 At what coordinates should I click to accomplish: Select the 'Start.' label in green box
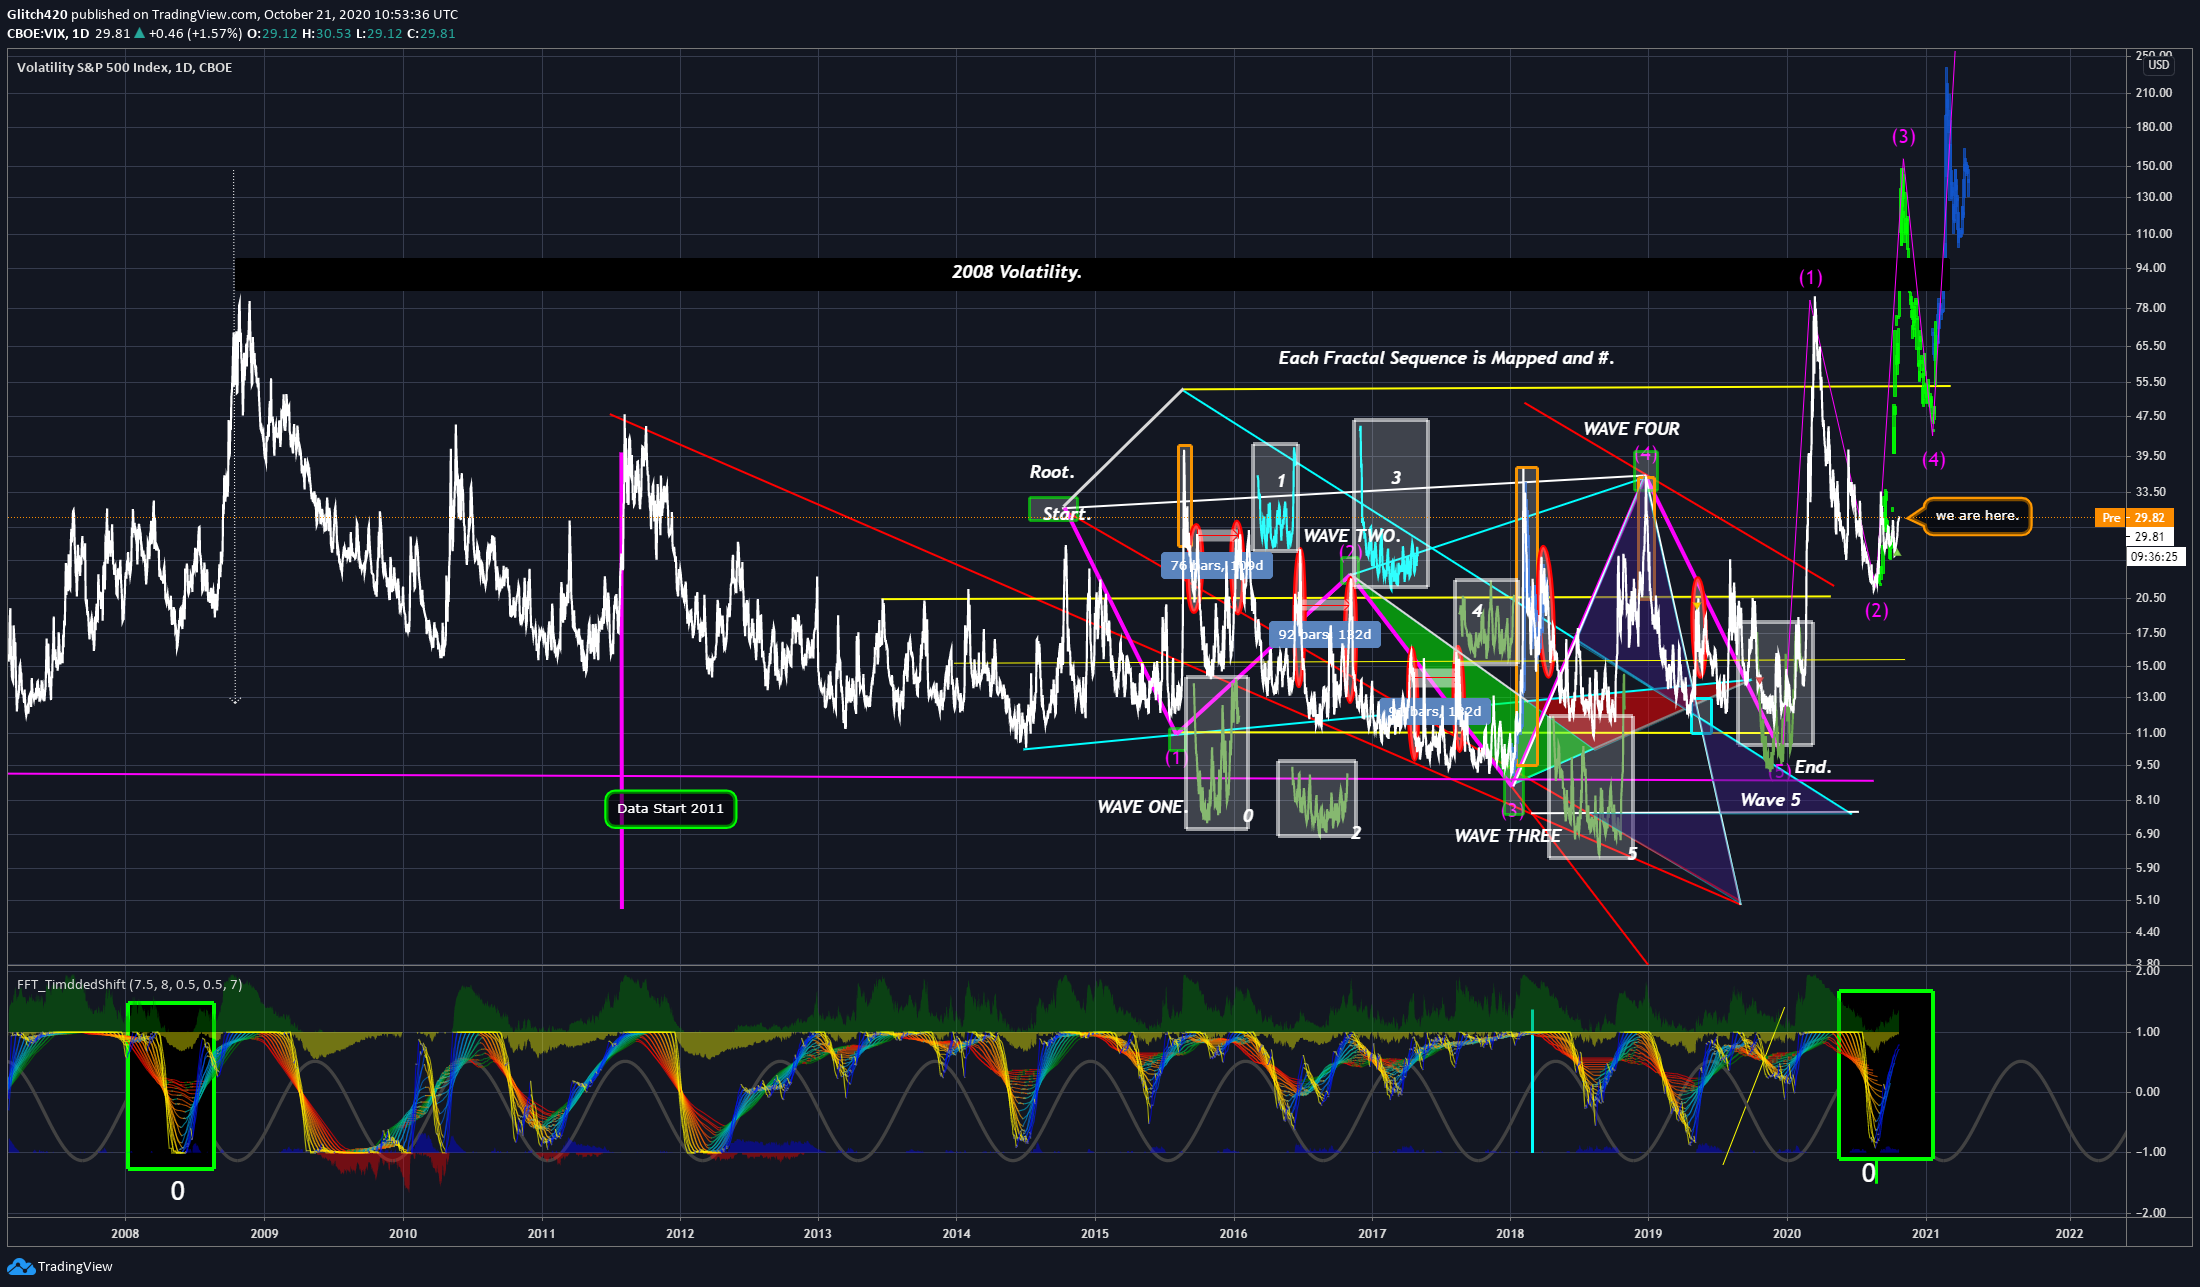[1066, 513]
